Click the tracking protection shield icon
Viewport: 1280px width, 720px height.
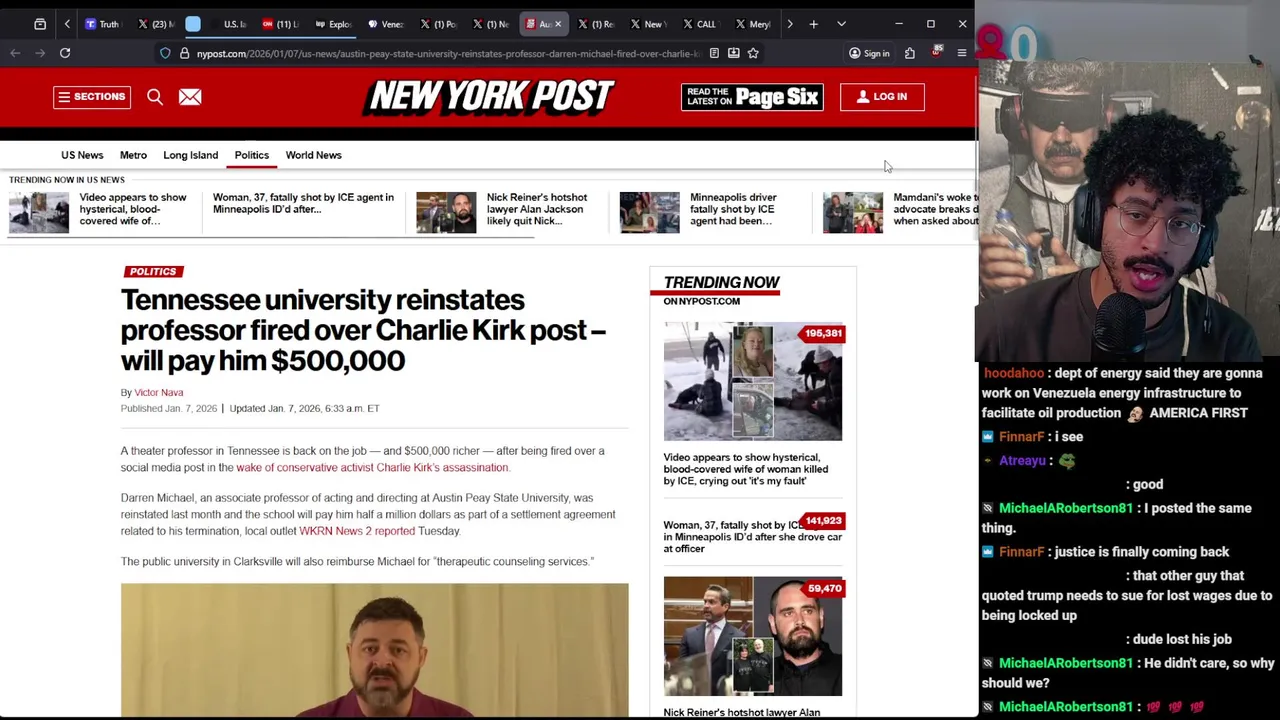click(165, 53)
